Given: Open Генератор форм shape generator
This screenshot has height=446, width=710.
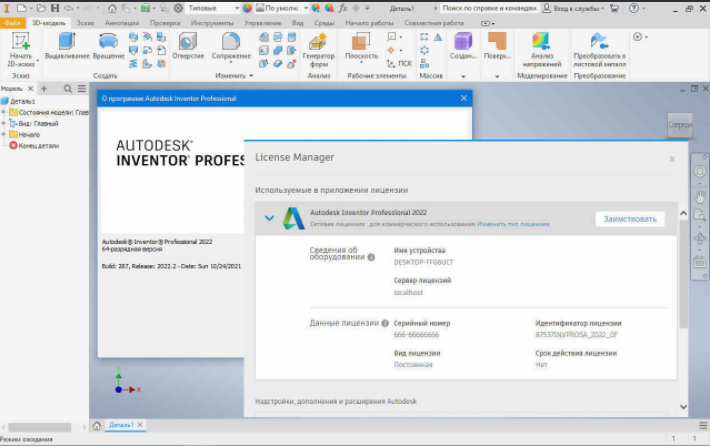Looking at the screenshot, I should click(318, 50).
